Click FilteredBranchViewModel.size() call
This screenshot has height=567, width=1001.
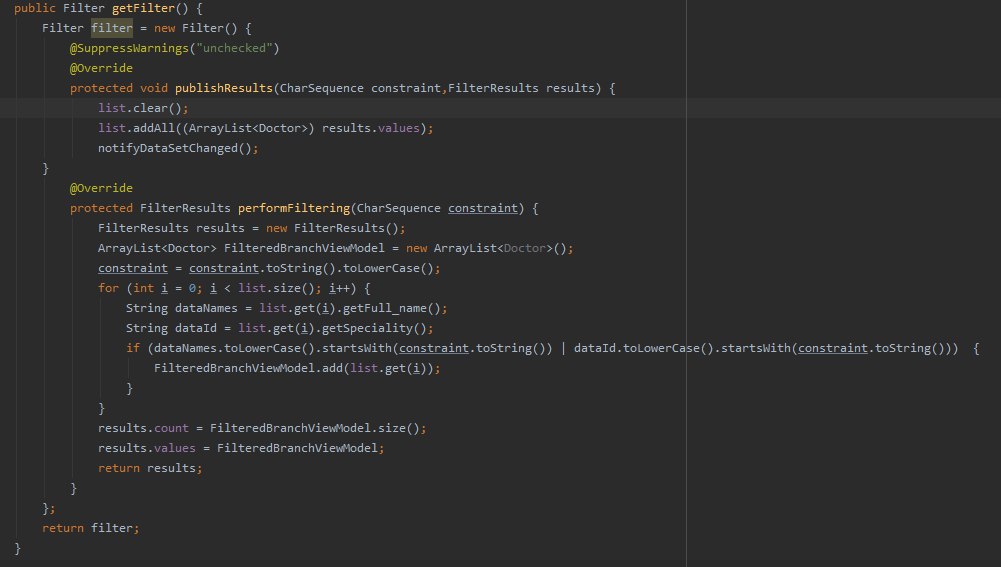click(315, 428)
